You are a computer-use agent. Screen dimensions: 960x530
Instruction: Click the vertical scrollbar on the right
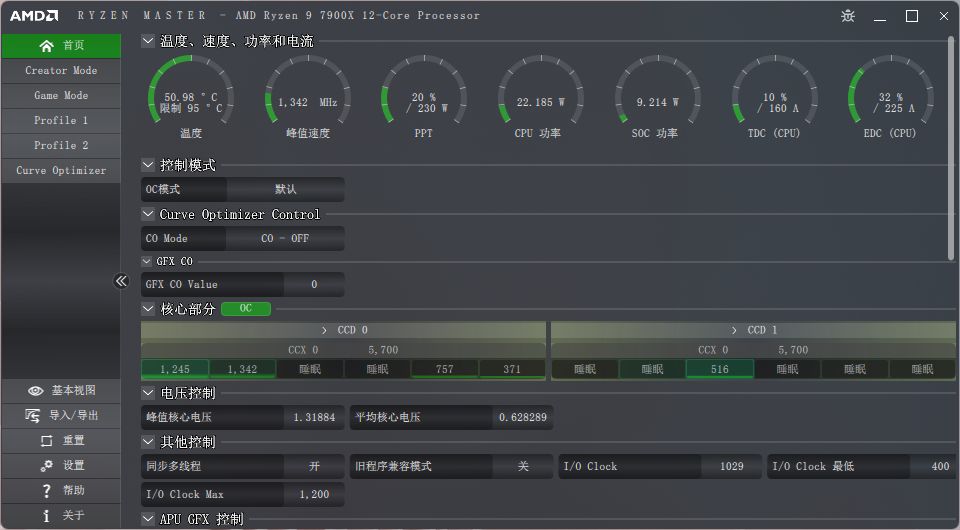(x=951, y=148)
